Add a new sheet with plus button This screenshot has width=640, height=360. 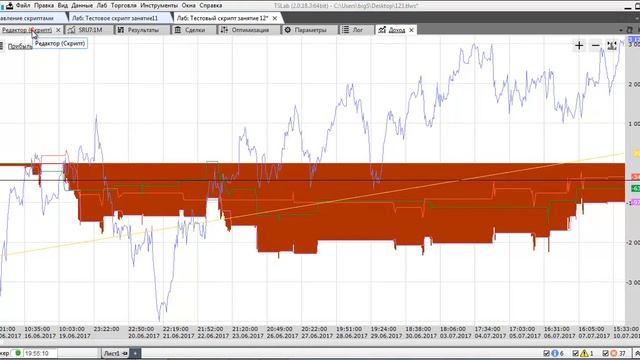point(135,353)
